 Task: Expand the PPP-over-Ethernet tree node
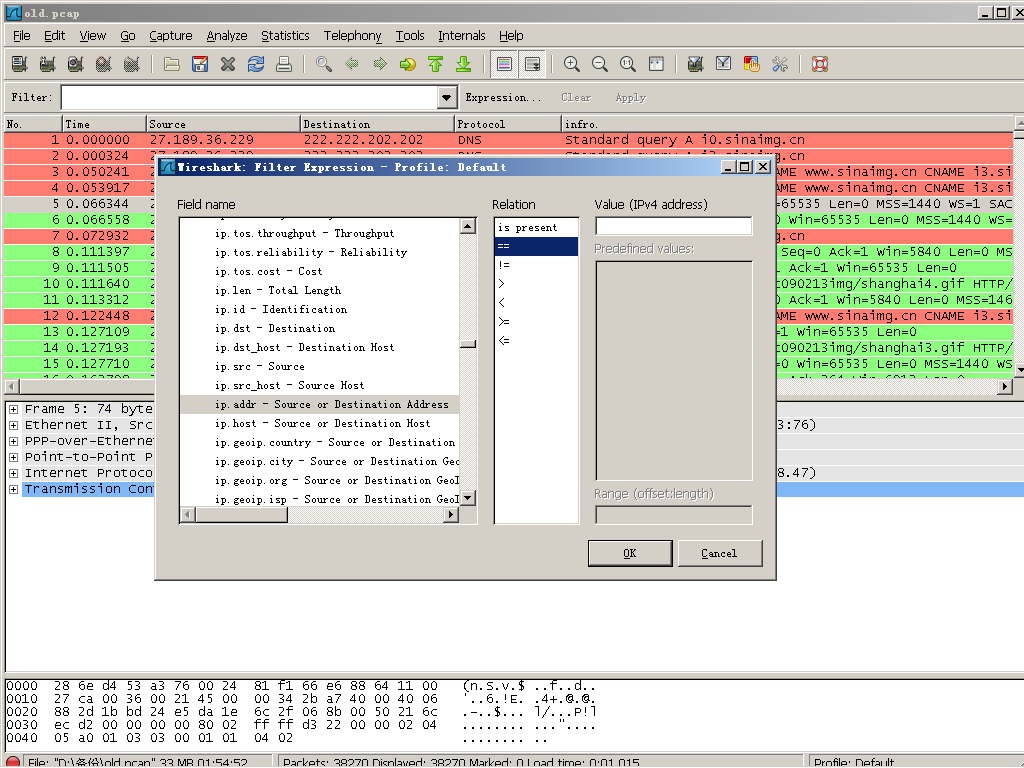(13, 441)
